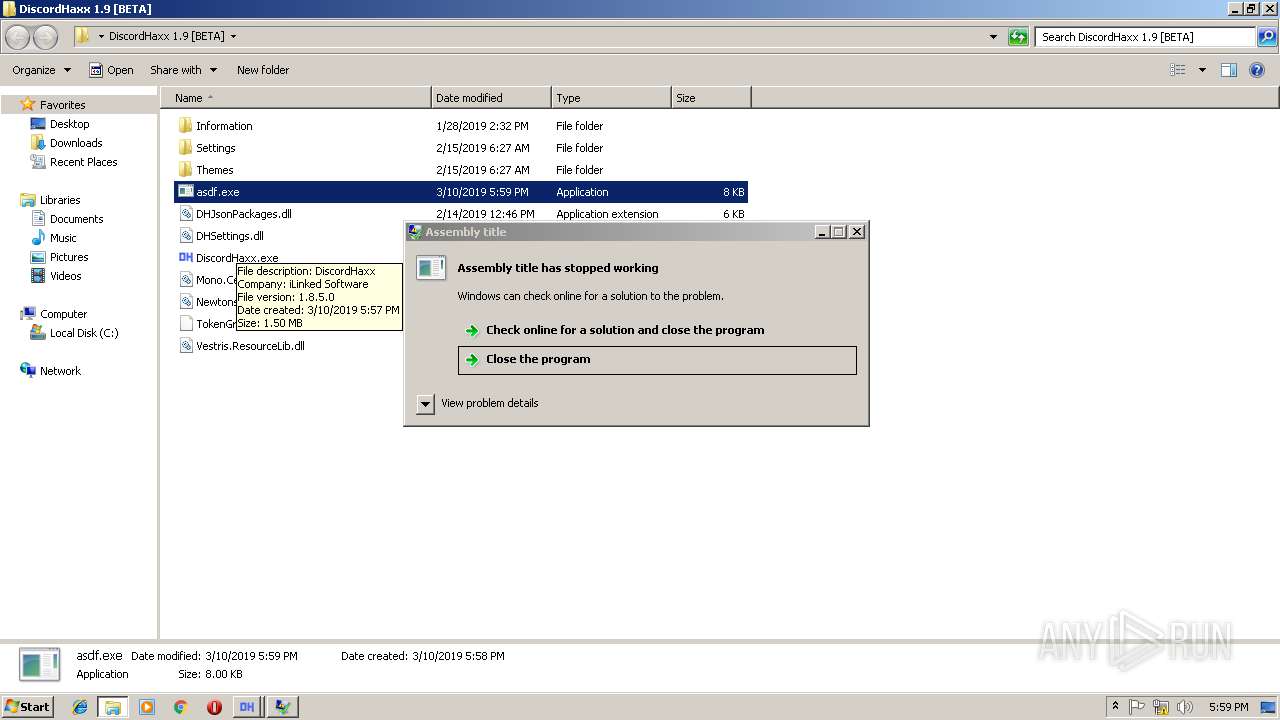Image resolution: width=1280 pixels, height=720 pixels.
Task: Select the Themes folder icon
Action: point(185,170)
